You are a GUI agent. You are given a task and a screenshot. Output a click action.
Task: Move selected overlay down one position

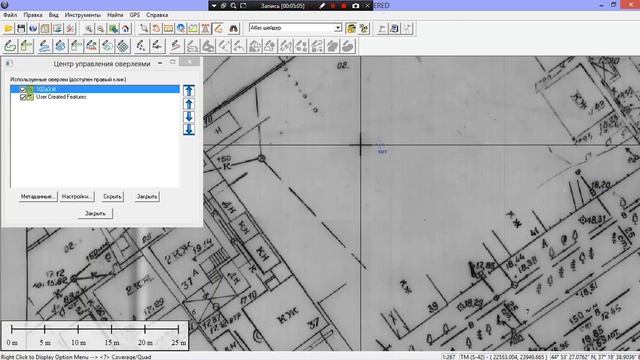189,116
